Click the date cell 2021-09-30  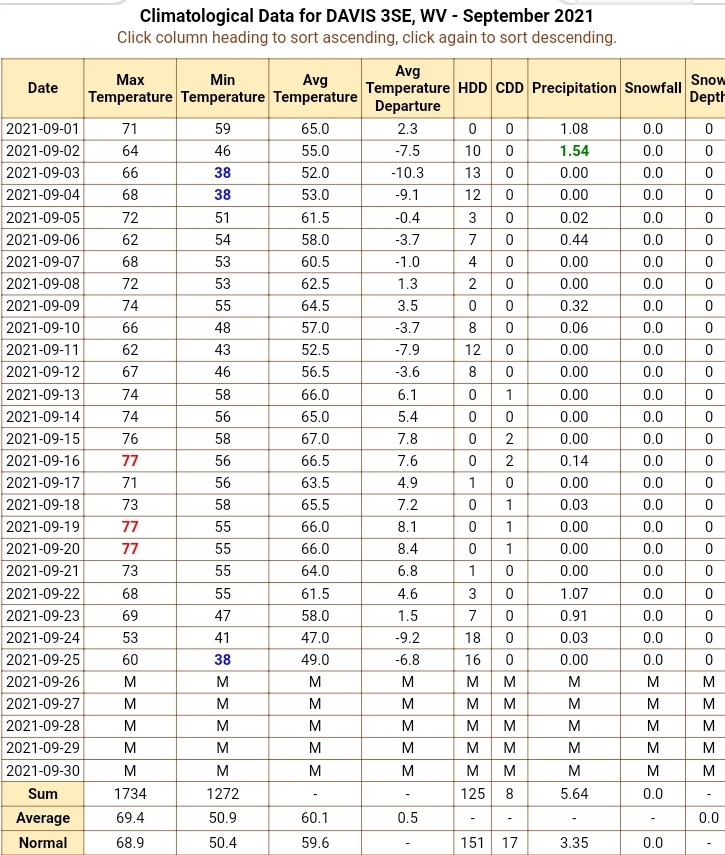tap(43, 770)
